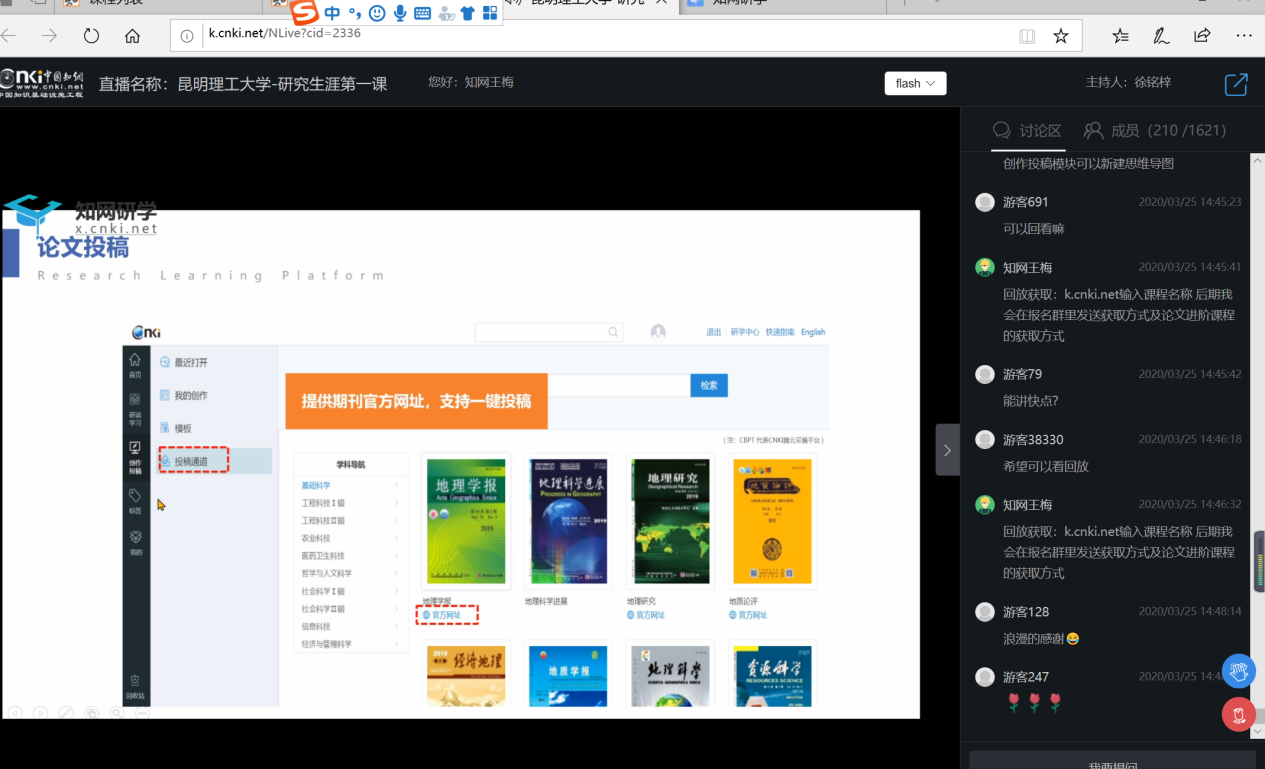Click the 地理学报 journal cover
The image size is (1265, 769).
(x=466, y=521)
